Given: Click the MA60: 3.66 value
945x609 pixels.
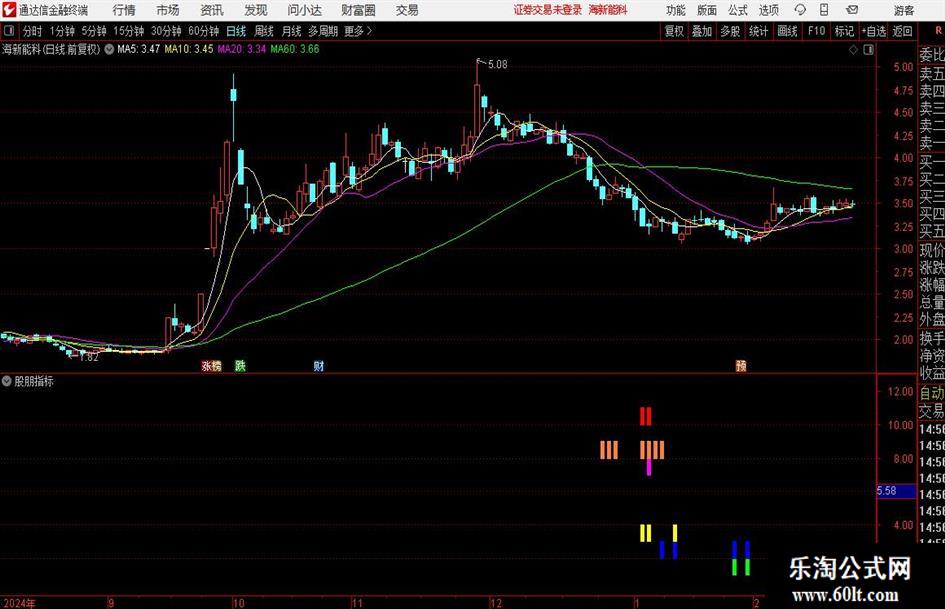Looking at the screenshot, I should [x=295, y=49].
